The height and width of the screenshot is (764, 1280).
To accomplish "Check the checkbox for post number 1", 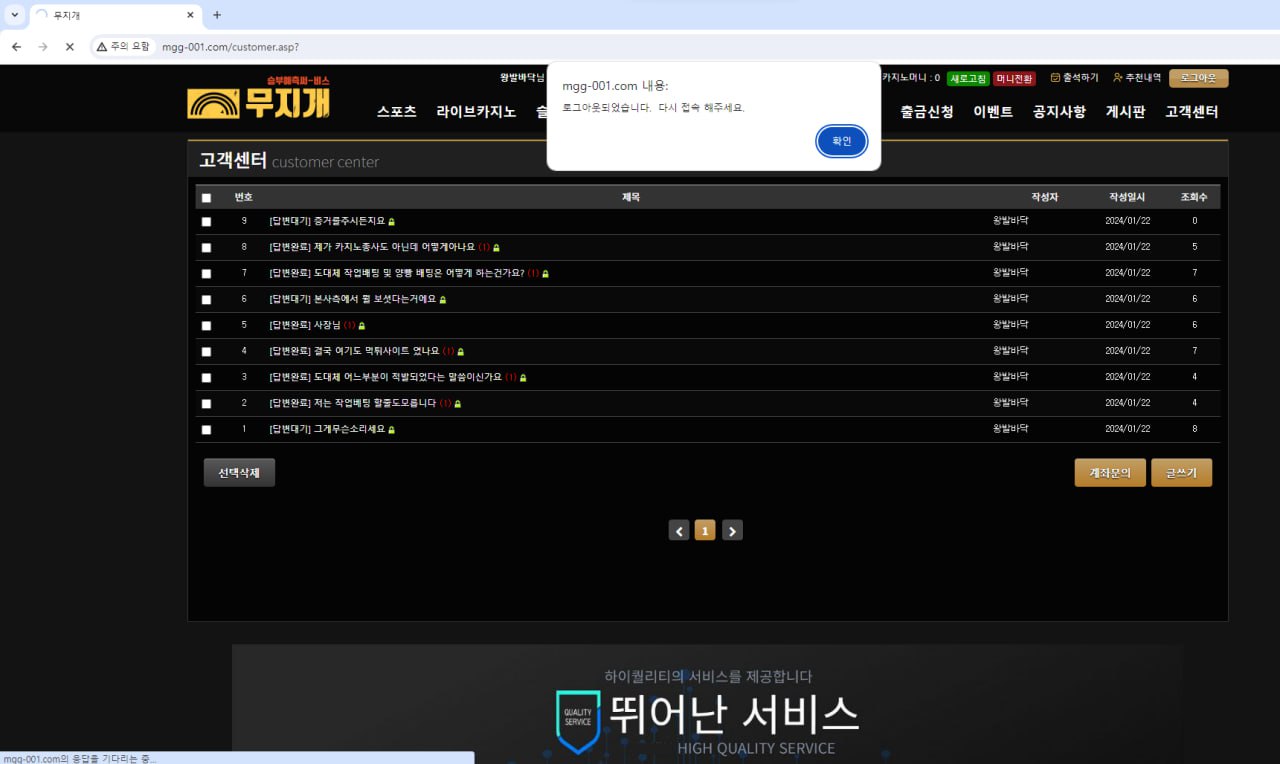I will [206, 429].
